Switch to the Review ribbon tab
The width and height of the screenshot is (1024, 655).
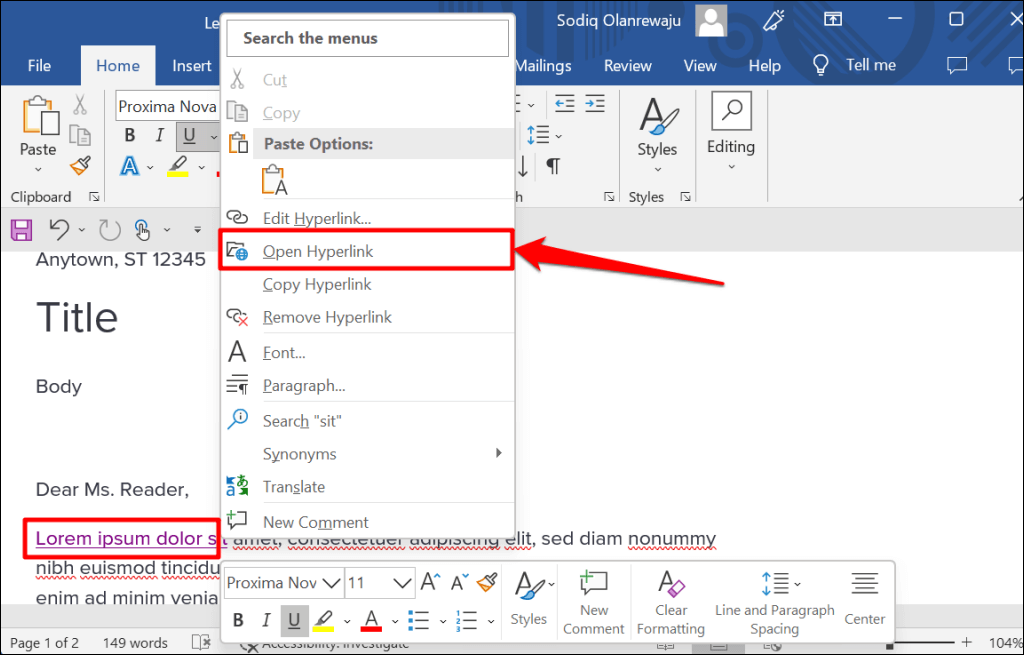click(627, 65)
